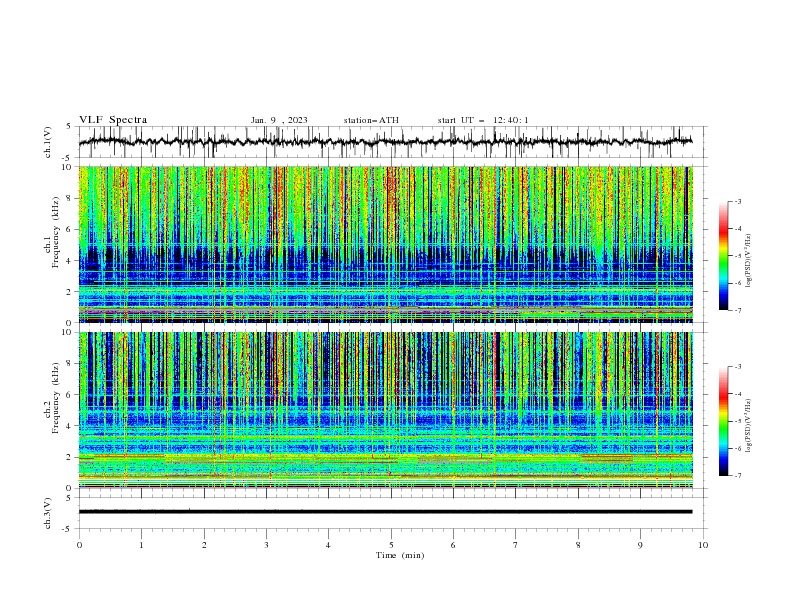Click the ch.3(V) axis tick "-5"
The height and width of the screenshot is (612, 792).
68,529
